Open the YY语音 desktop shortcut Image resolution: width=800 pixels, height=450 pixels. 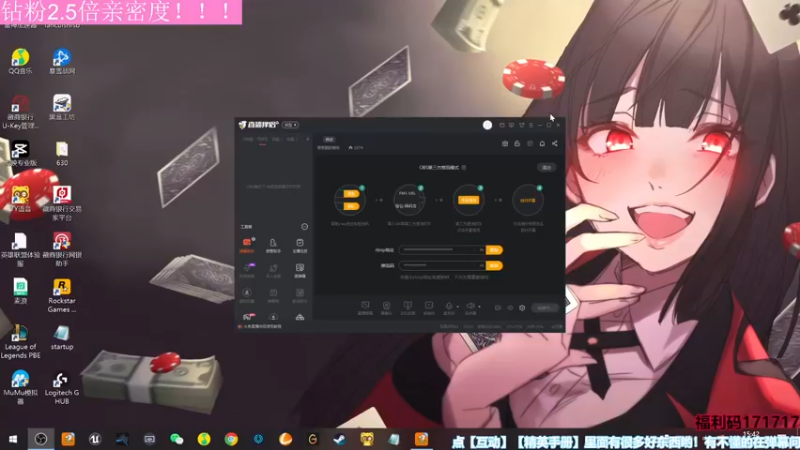20,199
